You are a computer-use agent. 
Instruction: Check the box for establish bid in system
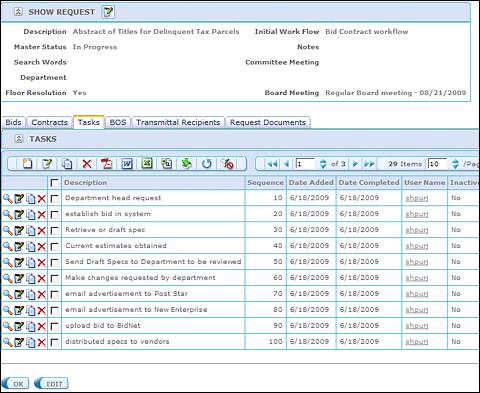[x=55, y=215]
